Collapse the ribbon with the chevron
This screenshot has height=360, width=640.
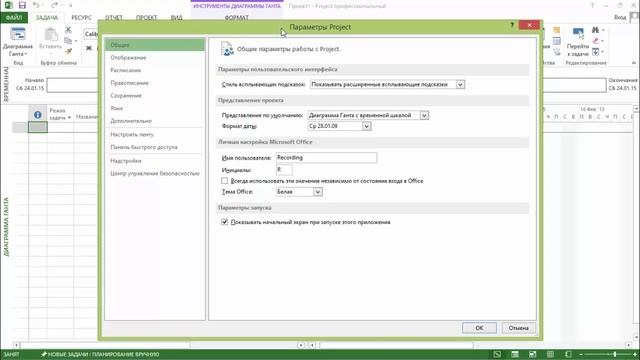click(633, 63)
